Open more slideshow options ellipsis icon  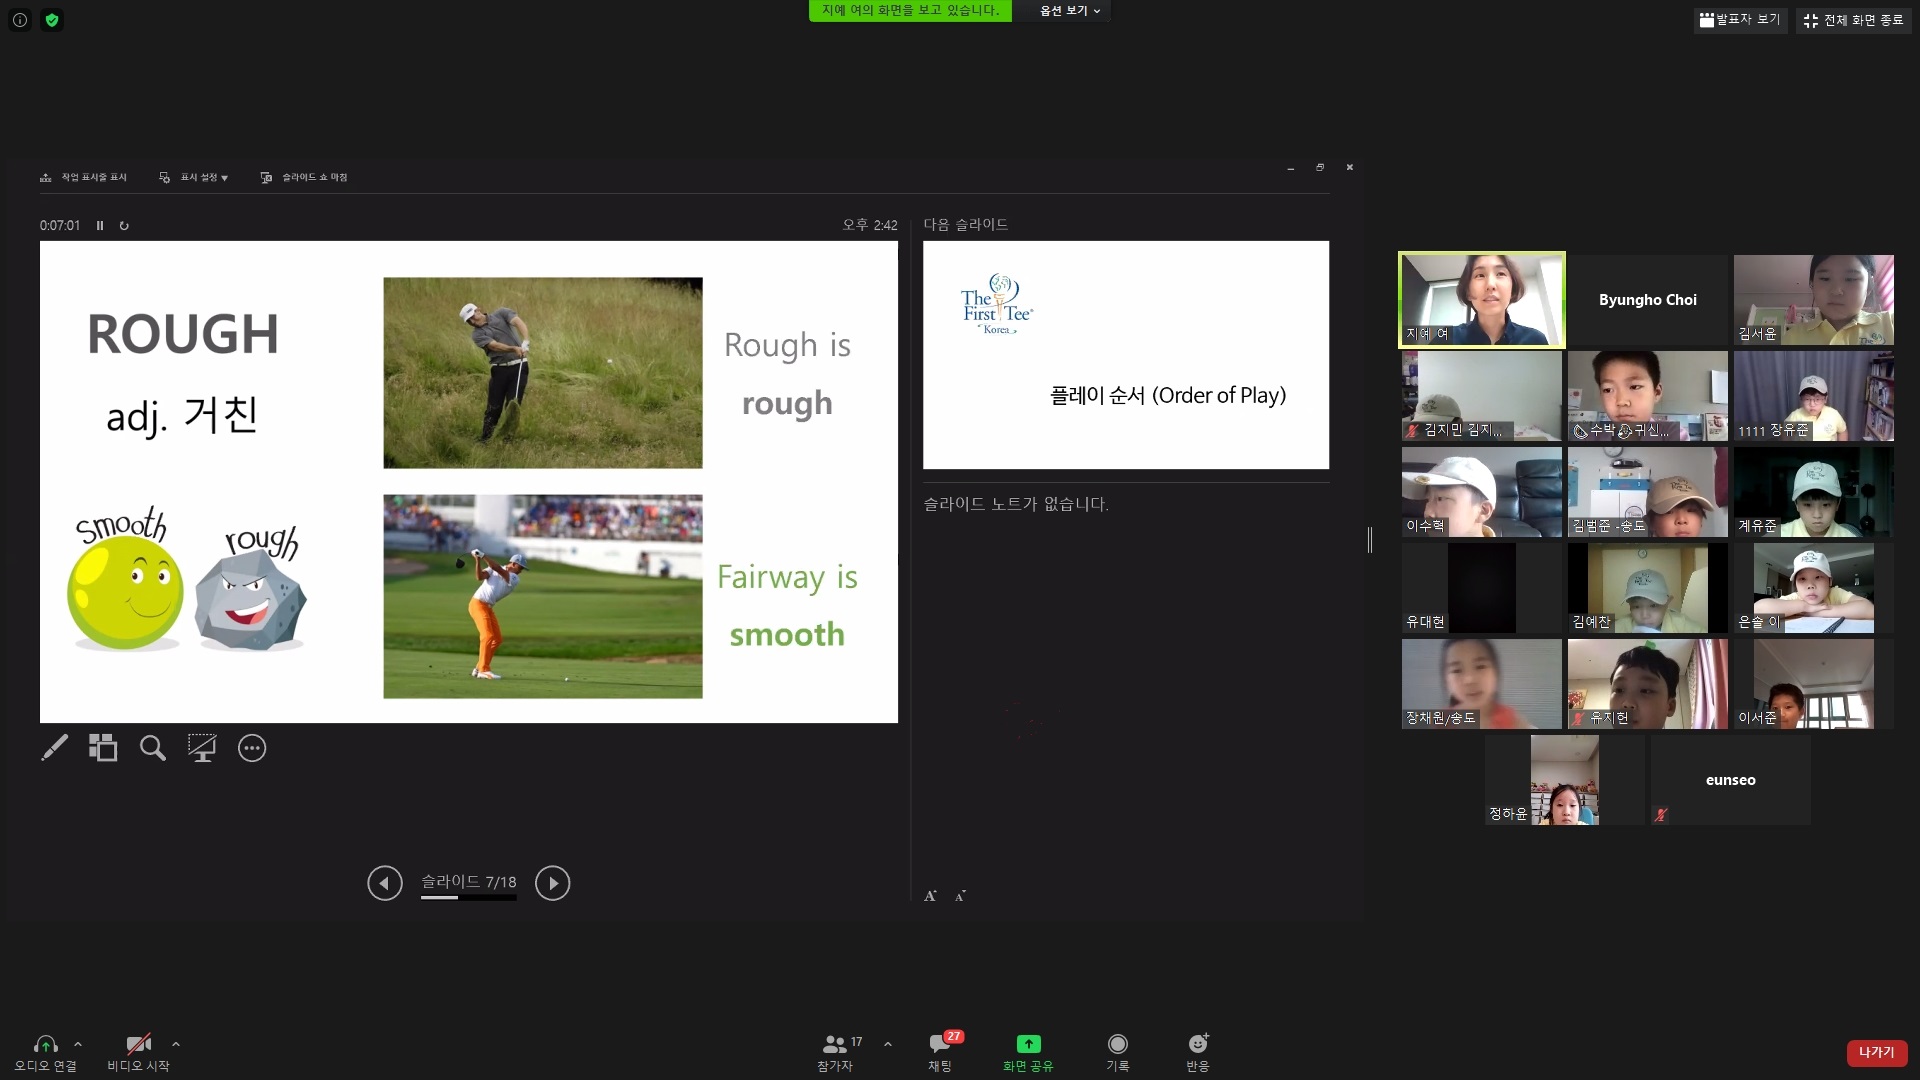tap(252, 747)
